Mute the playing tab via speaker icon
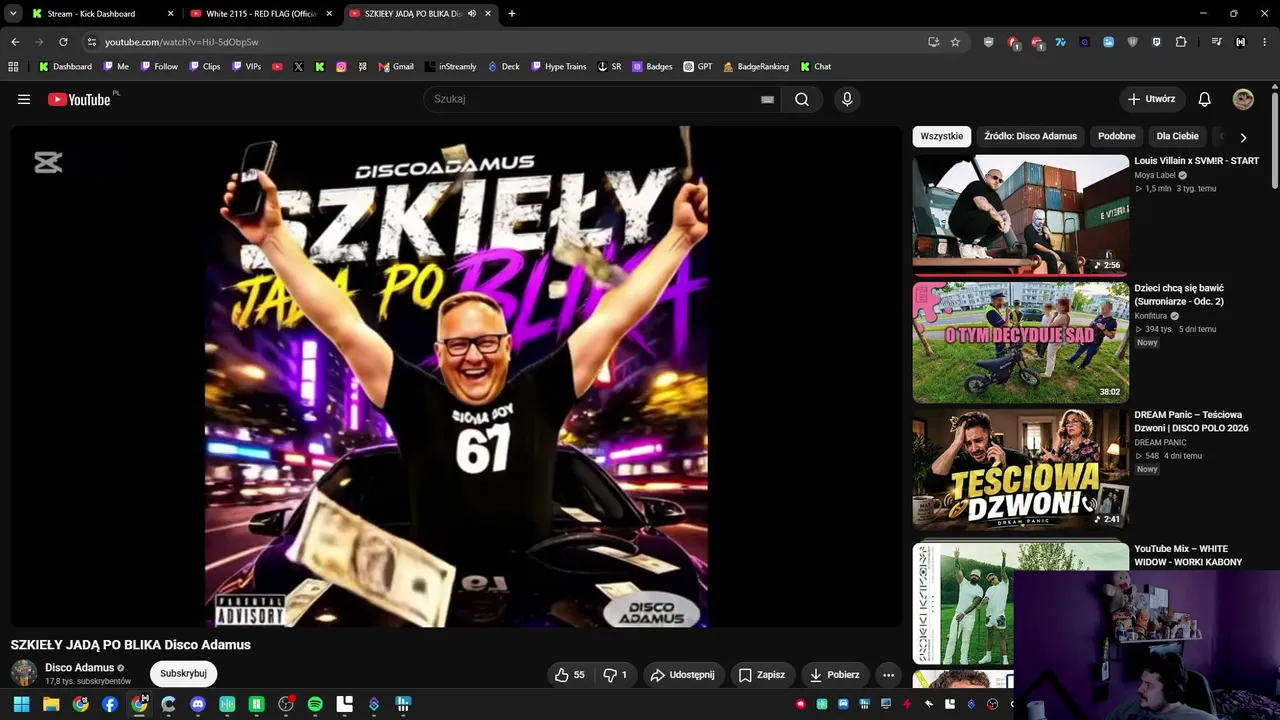This screenshot has height=720, width=1280. coord(472,14)
